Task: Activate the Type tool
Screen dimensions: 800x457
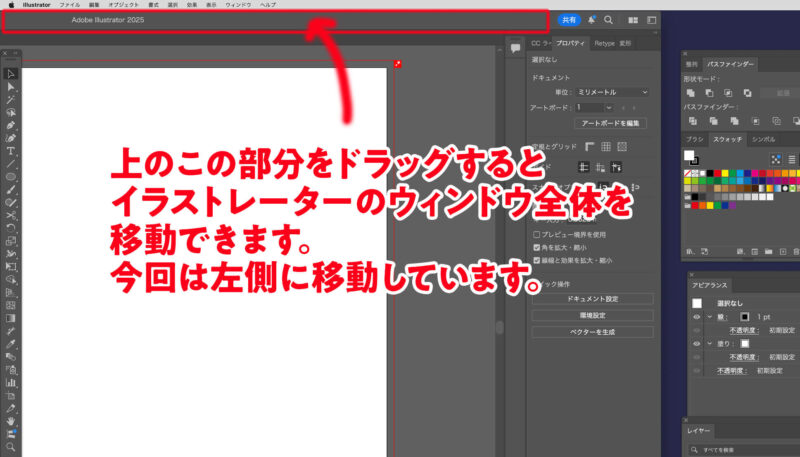Action: pyautogui.click(x=10, y=151)
